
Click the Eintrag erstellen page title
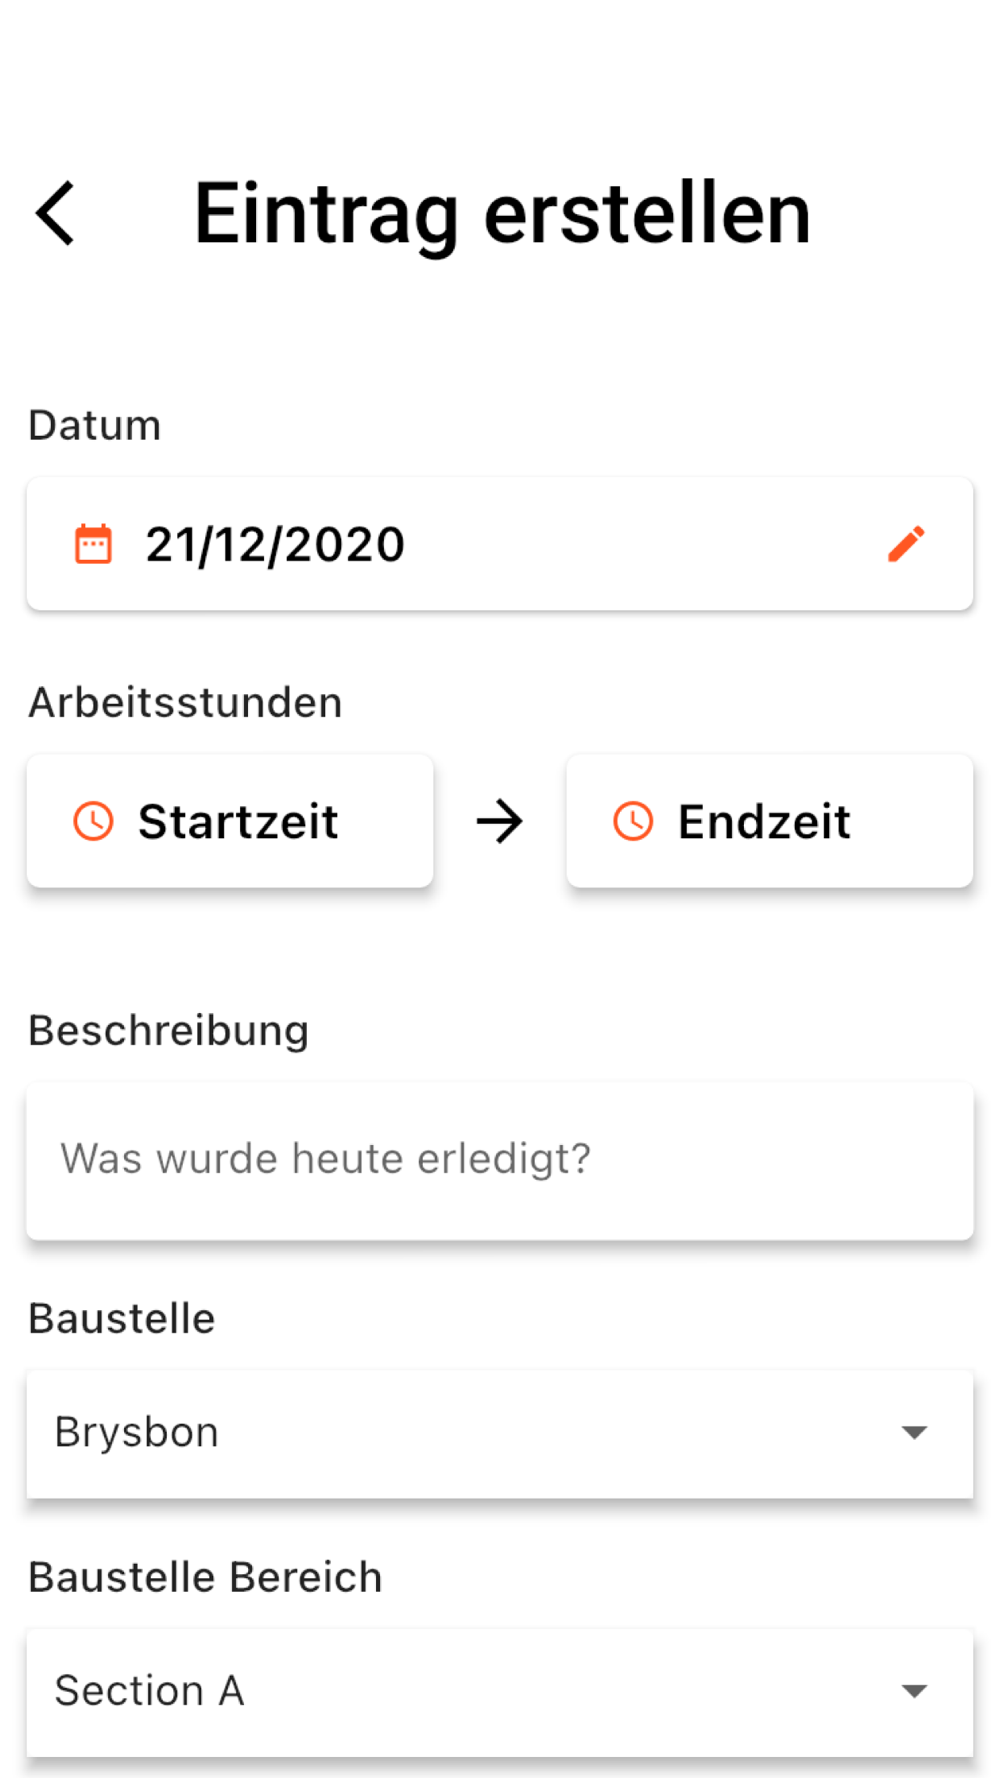pos(502,214)
